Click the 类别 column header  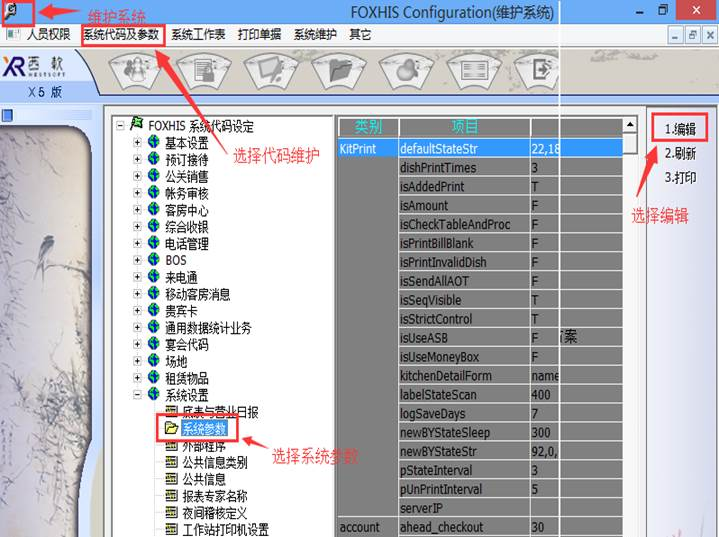point(368,127)
